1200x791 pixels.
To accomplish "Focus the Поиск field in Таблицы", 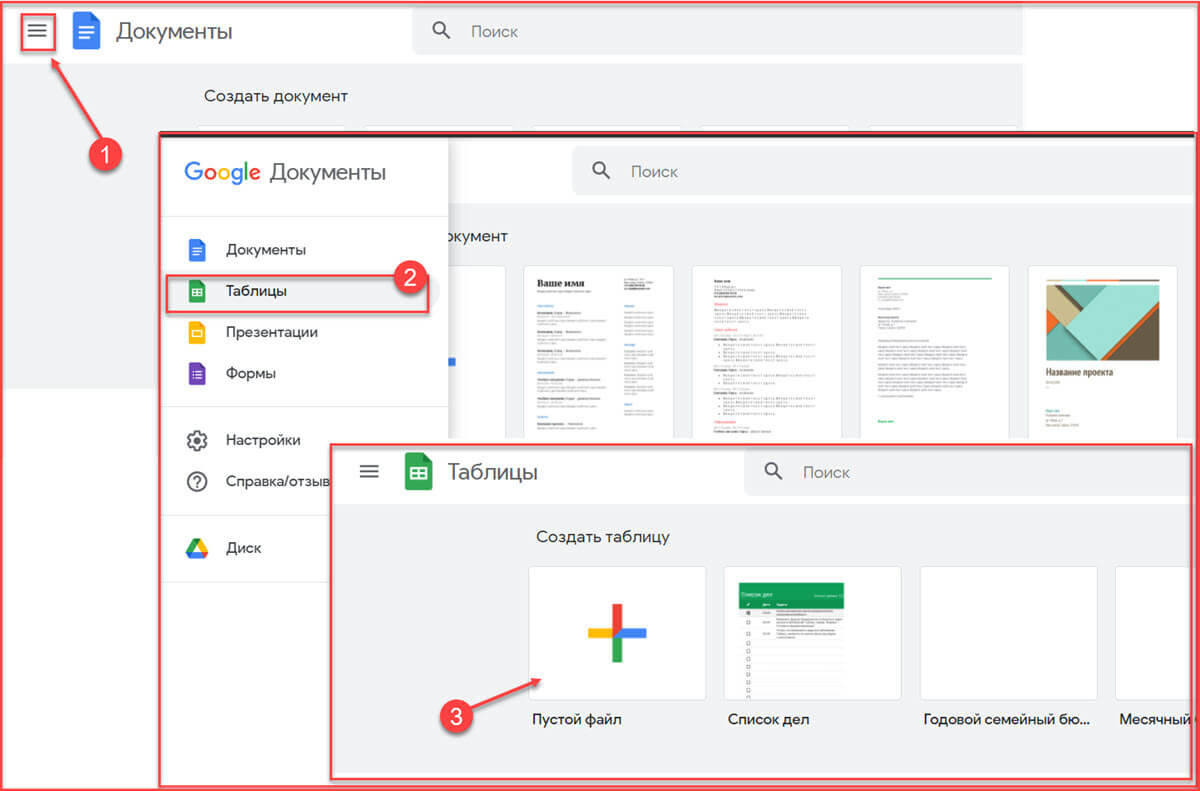I will pyautogui.click(x=968, y=472).
